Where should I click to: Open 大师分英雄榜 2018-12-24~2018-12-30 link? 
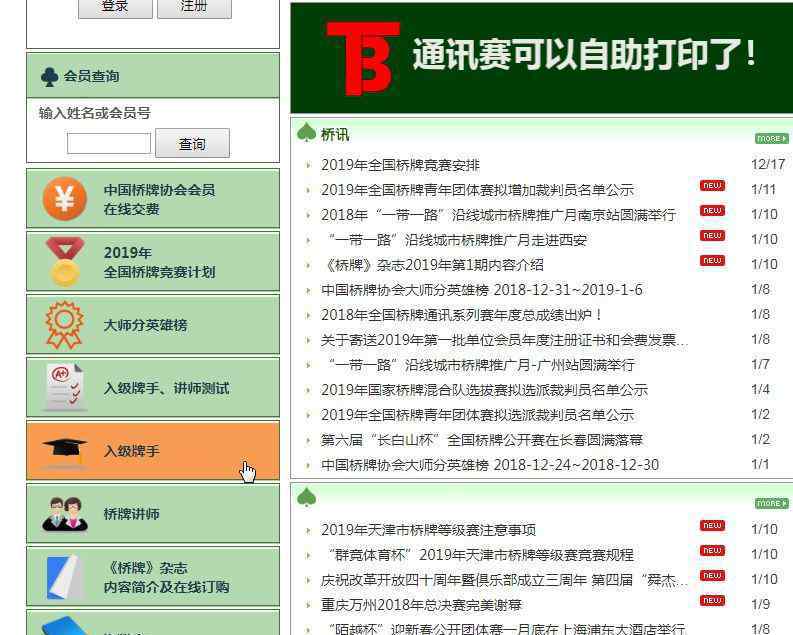[x=490, y=465]
